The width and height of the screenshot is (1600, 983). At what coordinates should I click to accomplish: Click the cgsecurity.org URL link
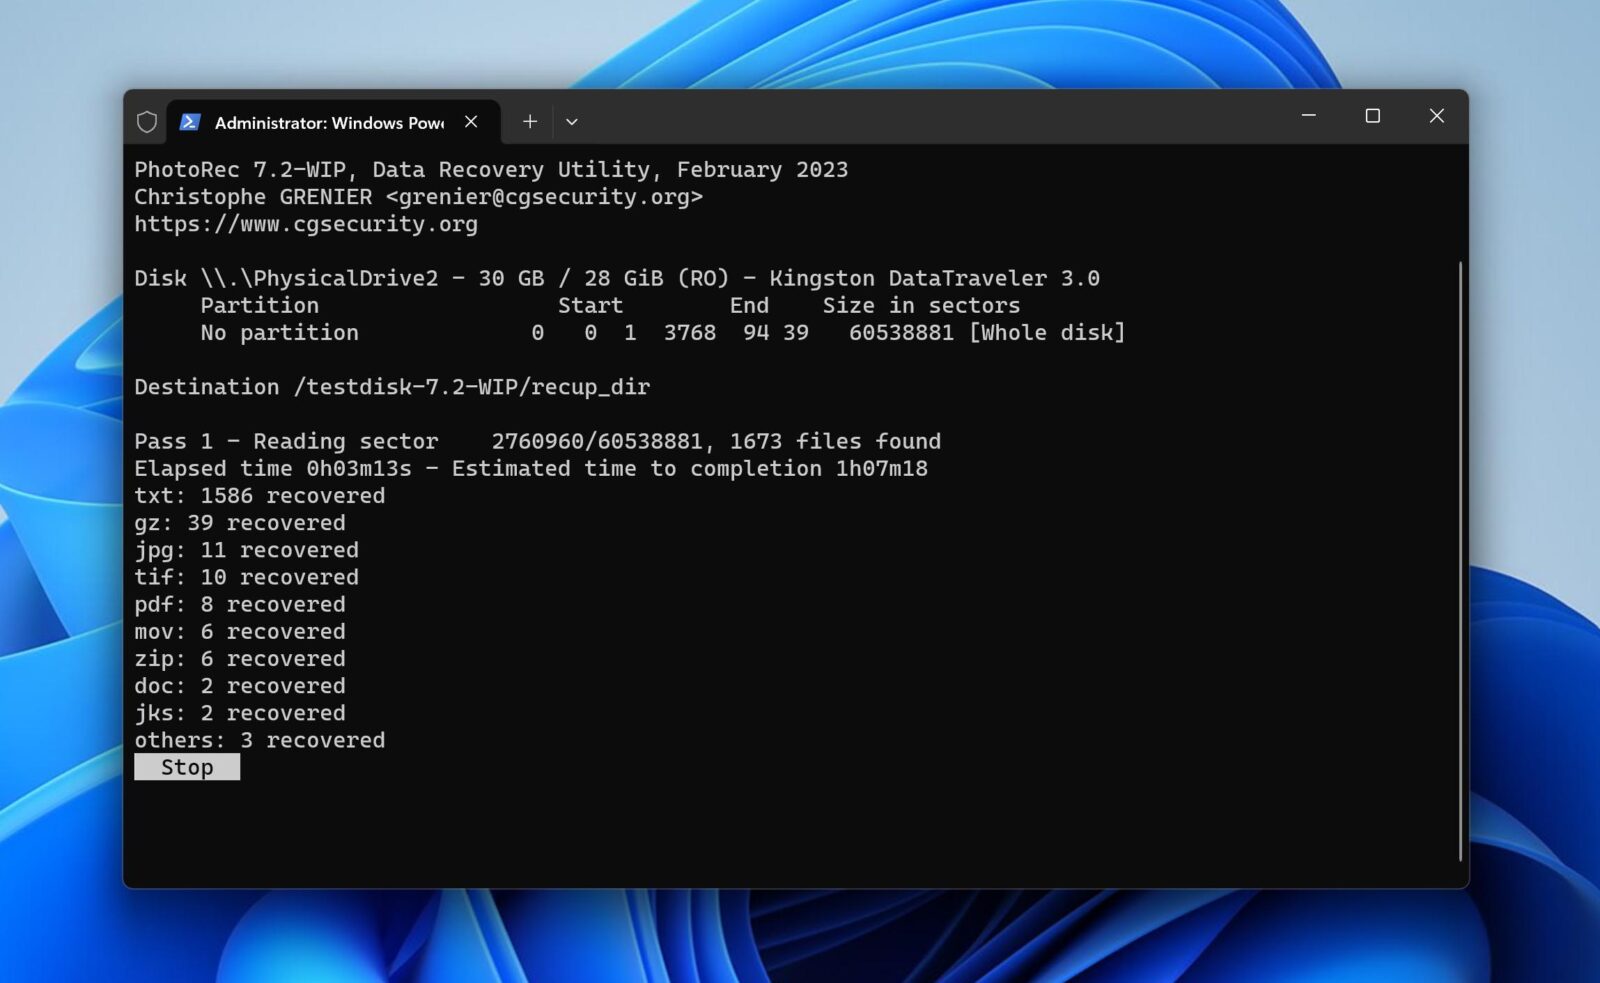[305, 224]
